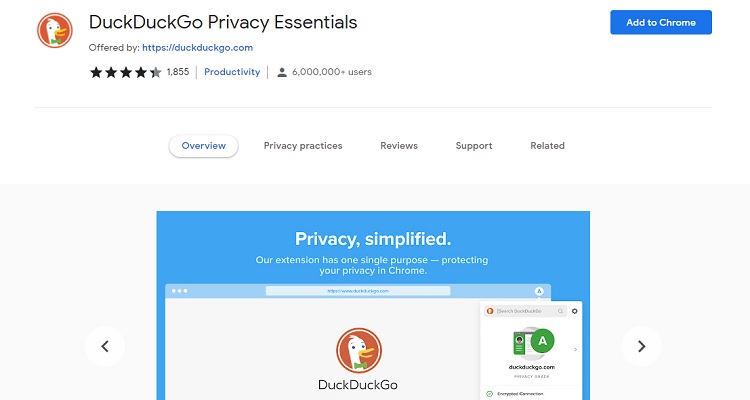The image size is (750, 400).
Task: Go to the previous screenshot with left arrow
Action: pos(105,346)
